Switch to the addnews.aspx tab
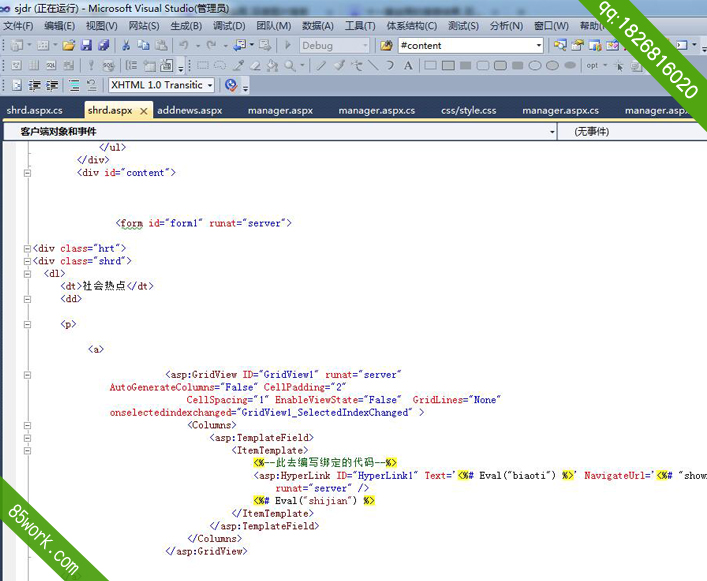The image size is (707, 581). (x=190, y=110)
